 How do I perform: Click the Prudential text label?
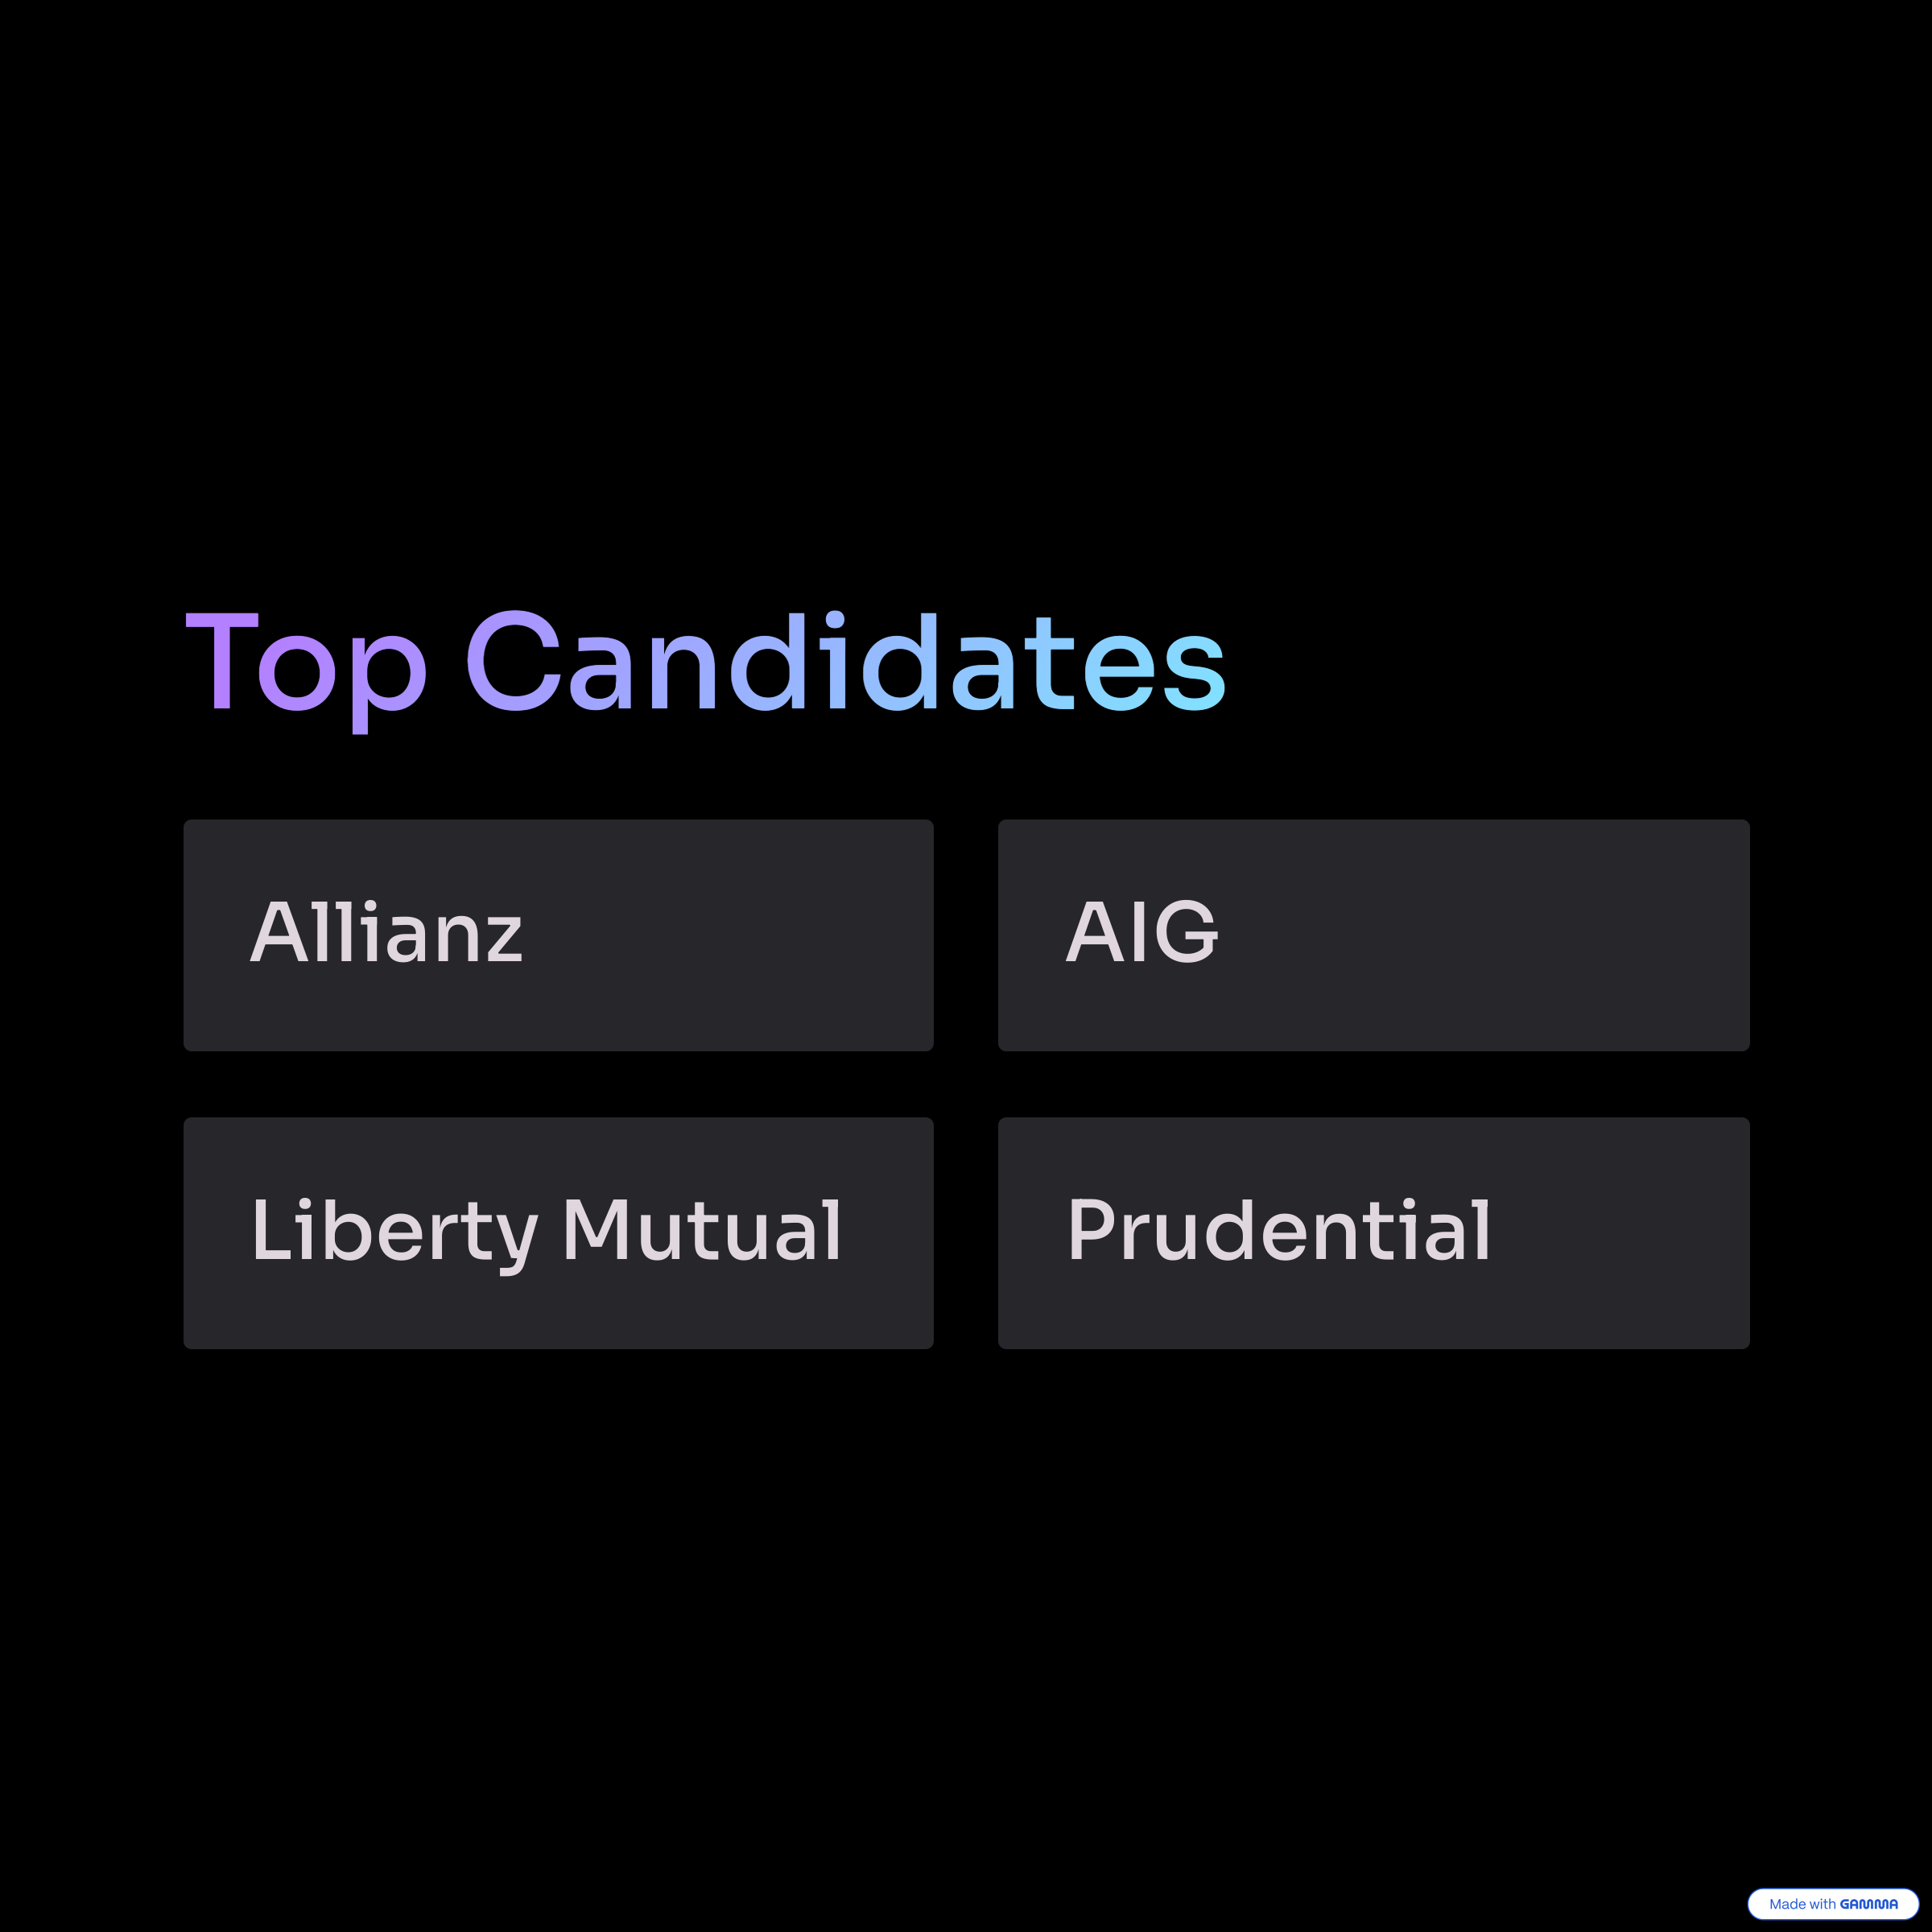[x=1279, y=1230]
